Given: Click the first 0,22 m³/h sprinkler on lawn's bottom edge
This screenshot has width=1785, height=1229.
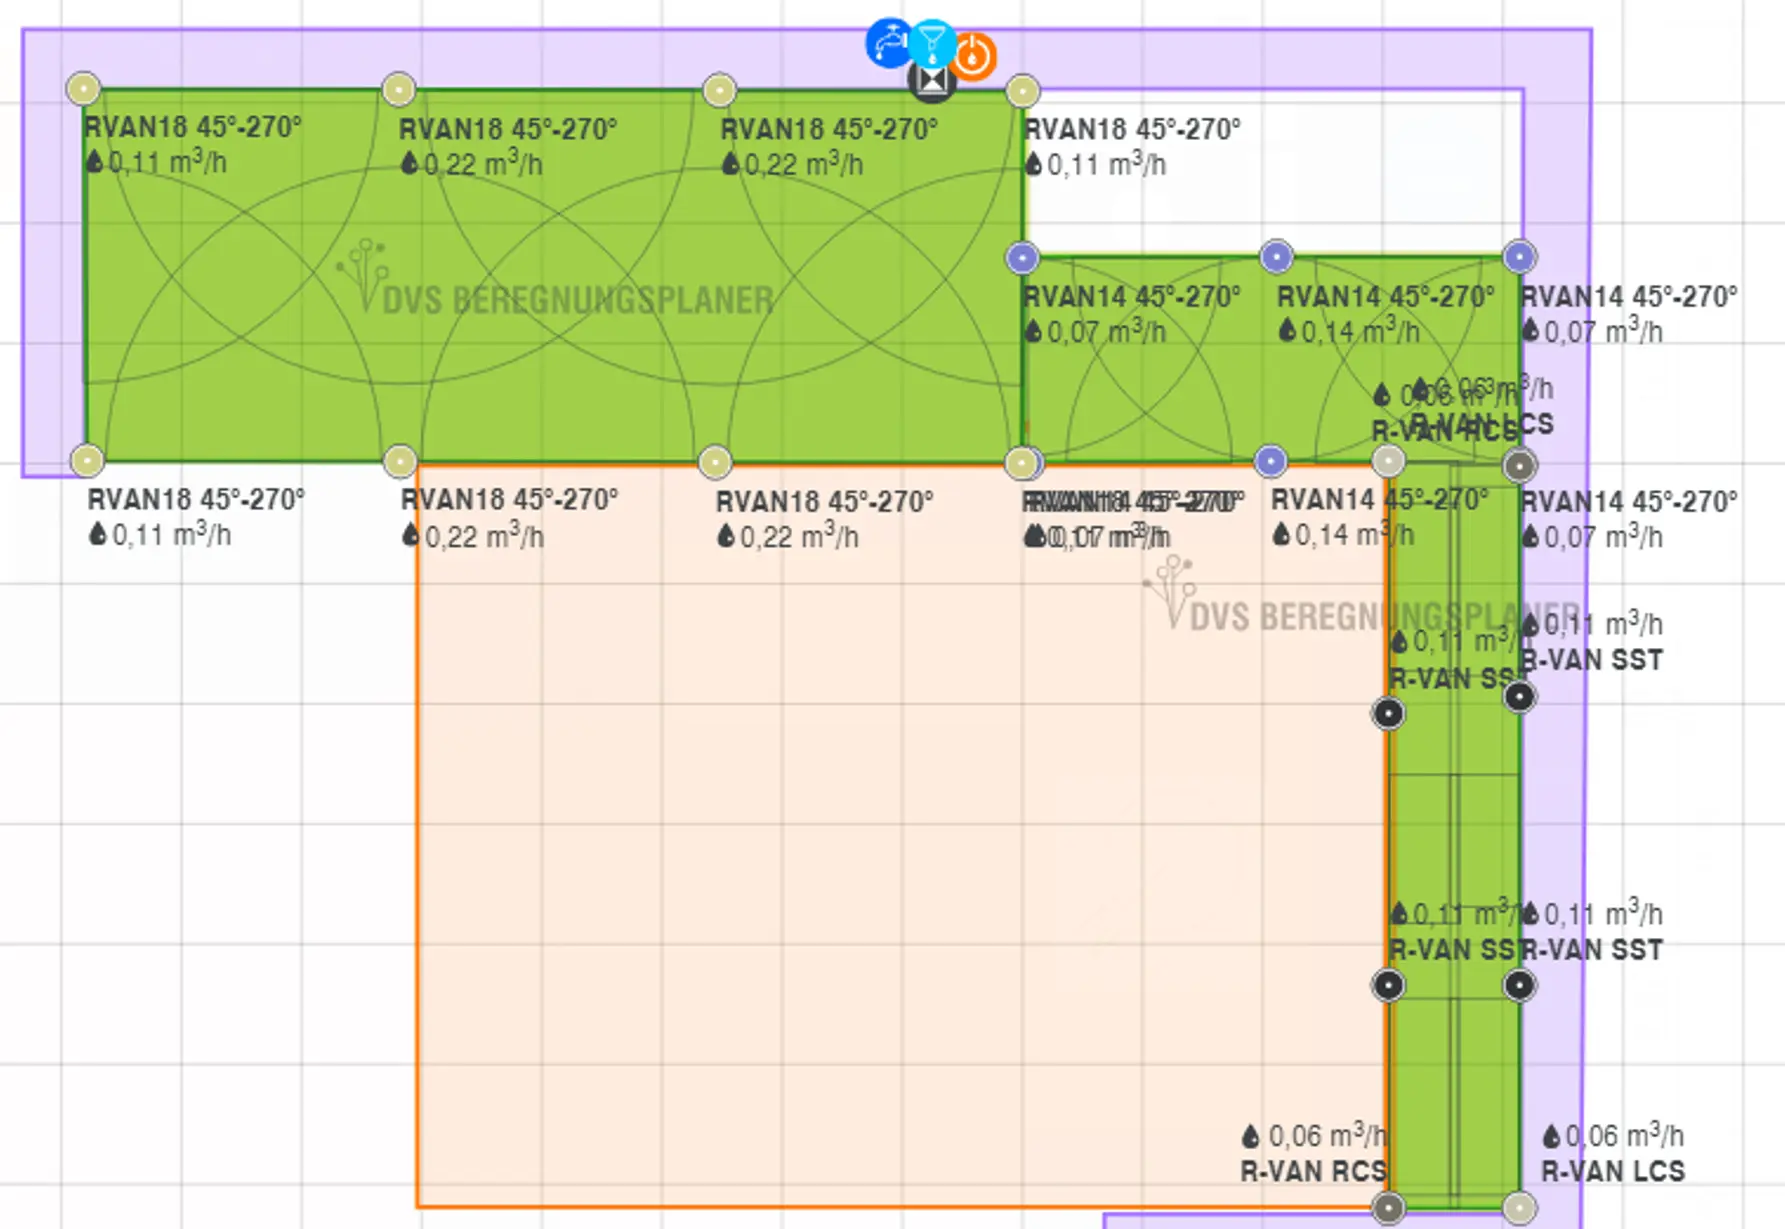Looking at the screenshot, I should click(x=400, y=461).
